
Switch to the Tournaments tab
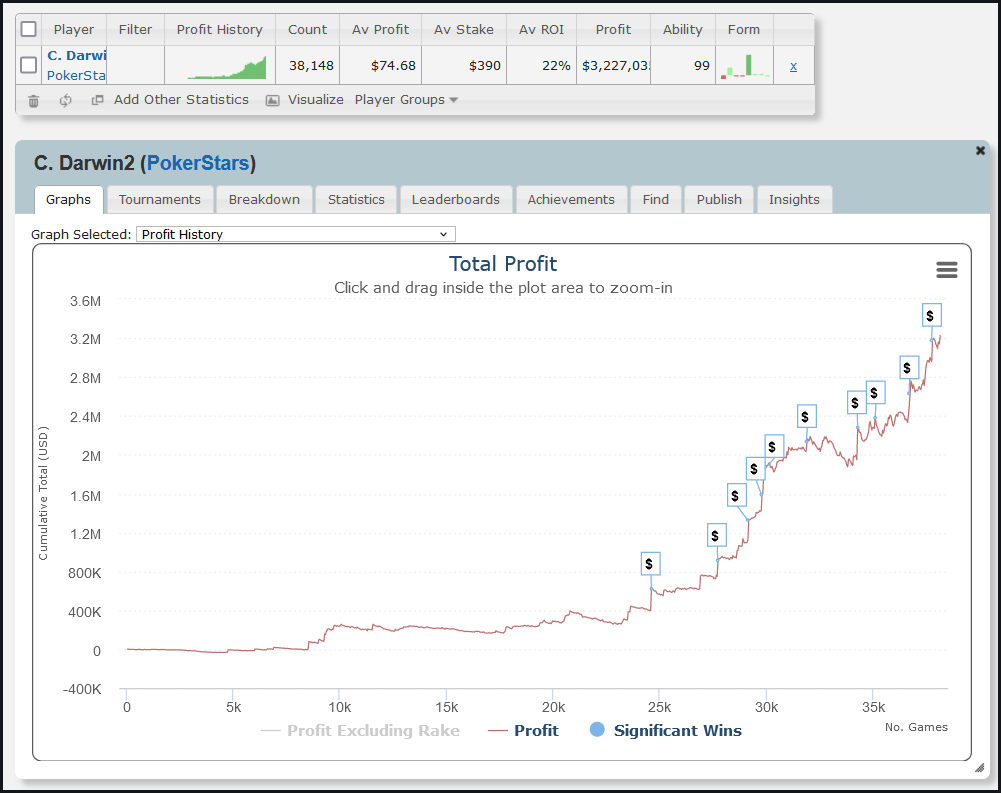pos(159,199)
